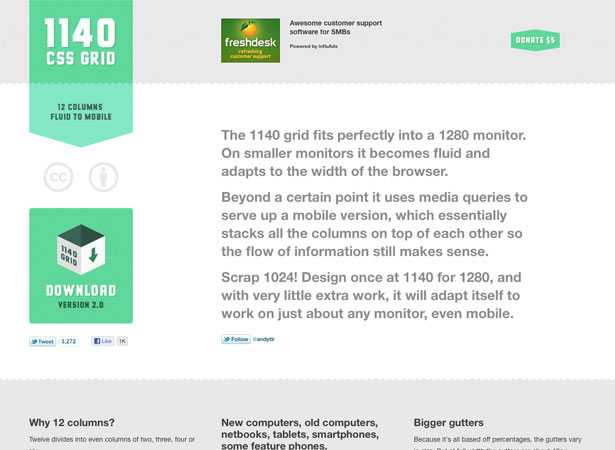Open the 'Awesome customer support software' ad text

pos(336,27)
